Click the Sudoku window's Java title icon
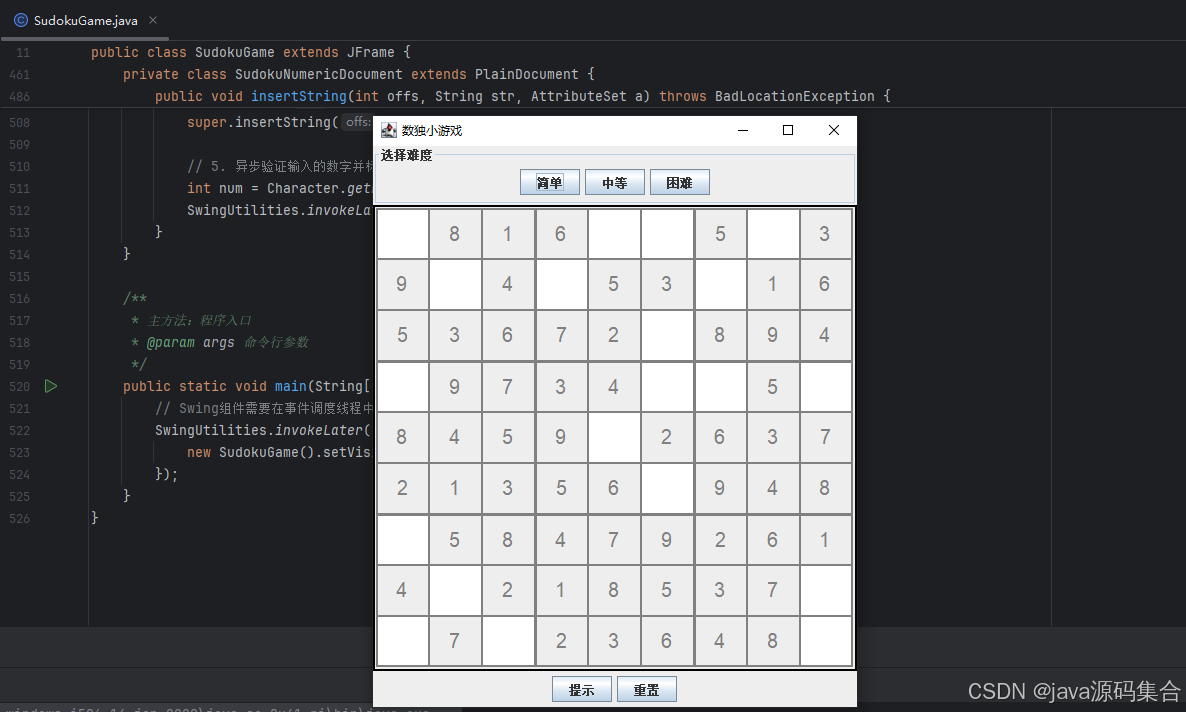This screenshot has width=1186, height=712. pos(389,130)
